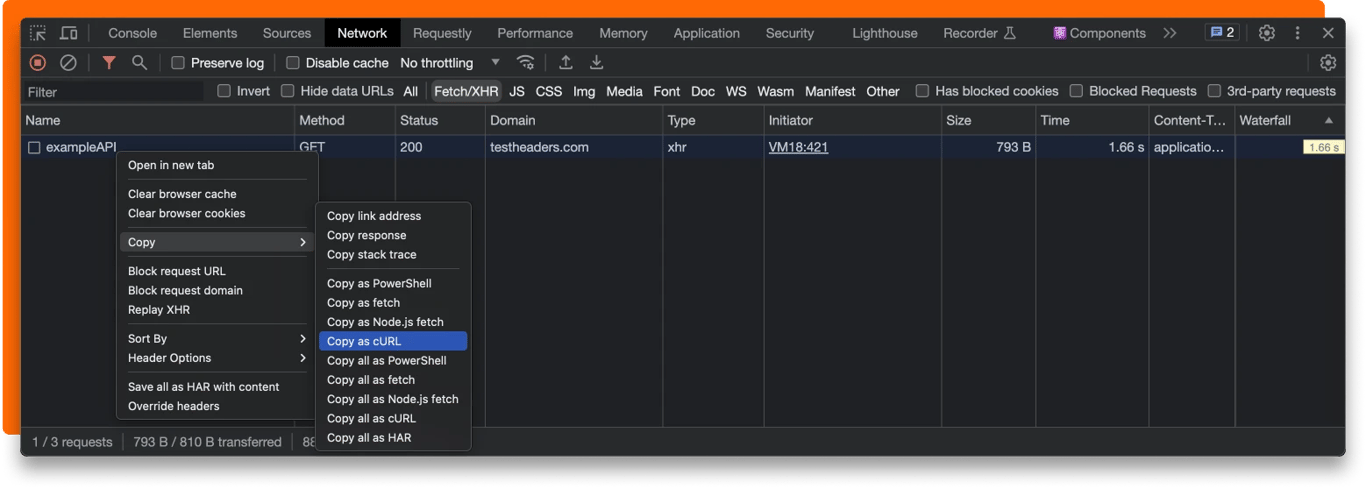Toggle the device toolbar icon
Viewport: 1366px width, 489px height.
click(x=68, y=33)
